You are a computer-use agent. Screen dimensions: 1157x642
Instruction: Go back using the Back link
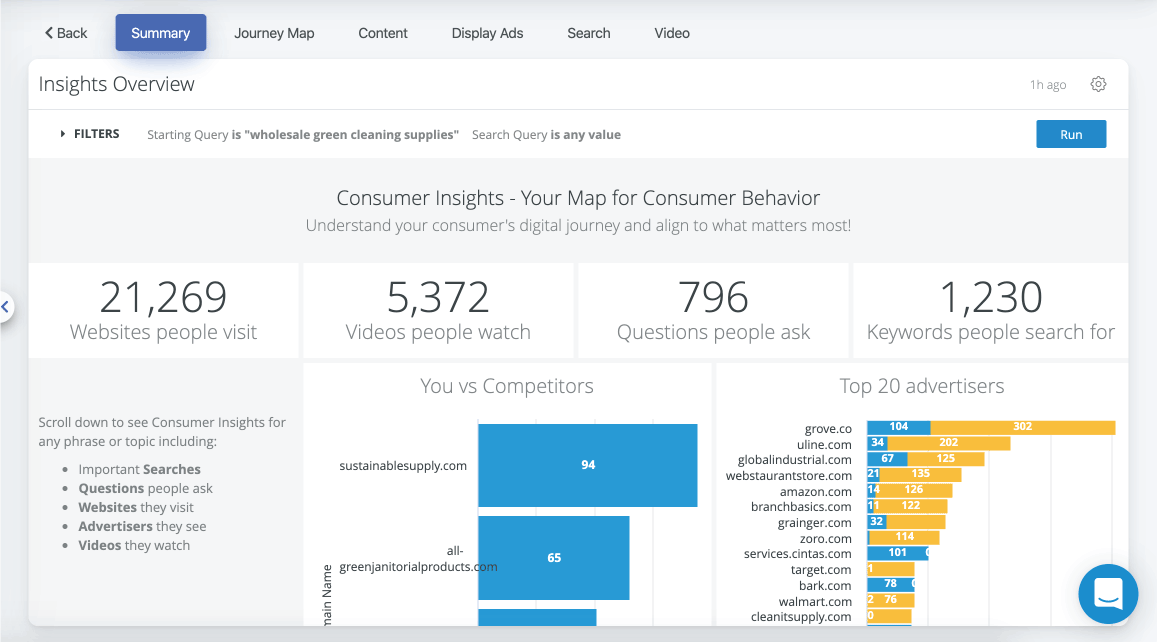point(66,33)
